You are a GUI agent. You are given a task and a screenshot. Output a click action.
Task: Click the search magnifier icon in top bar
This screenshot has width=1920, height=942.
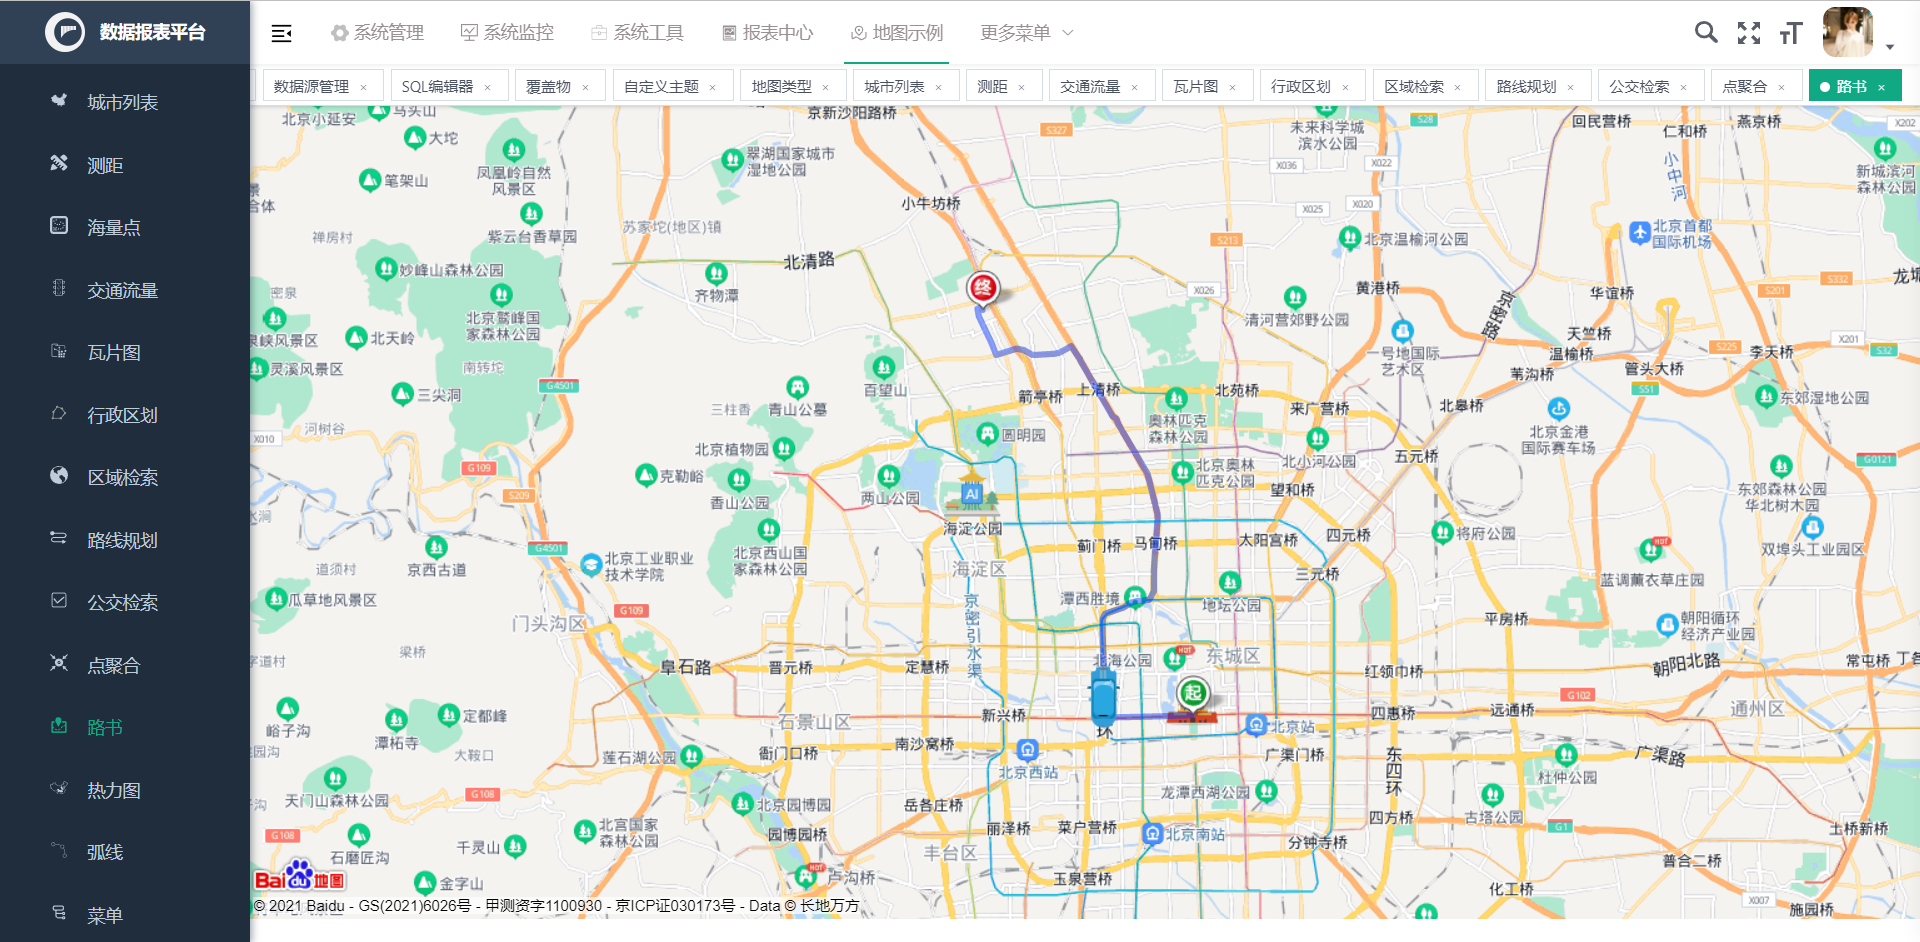pos(1706,33)
